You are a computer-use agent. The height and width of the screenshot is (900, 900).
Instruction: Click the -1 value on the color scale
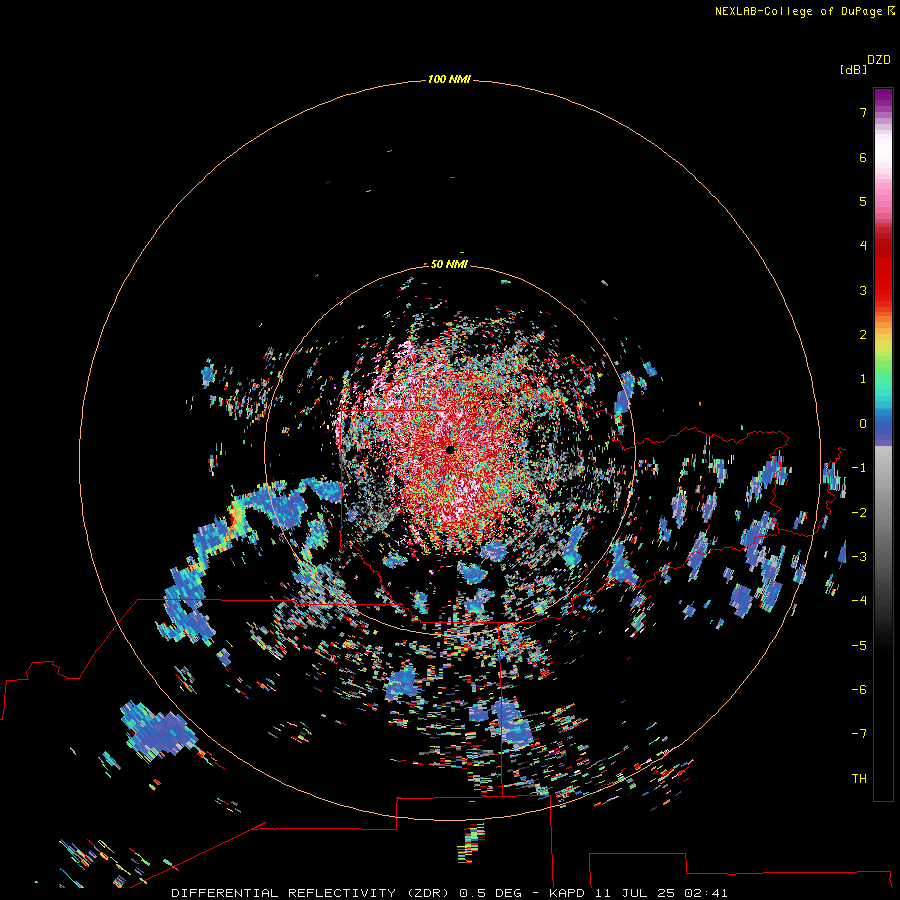[x=859, y=468]
